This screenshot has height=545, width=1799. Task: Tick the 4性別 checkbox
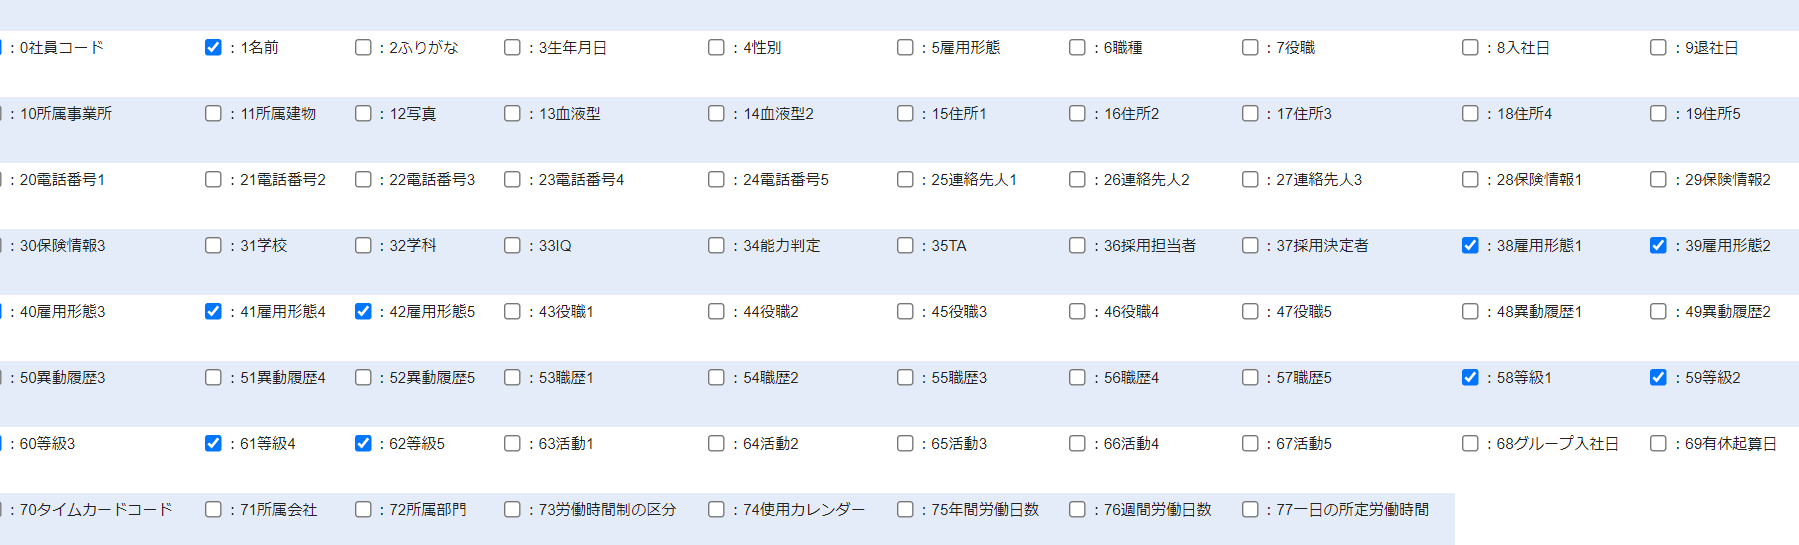click(716, 47)
